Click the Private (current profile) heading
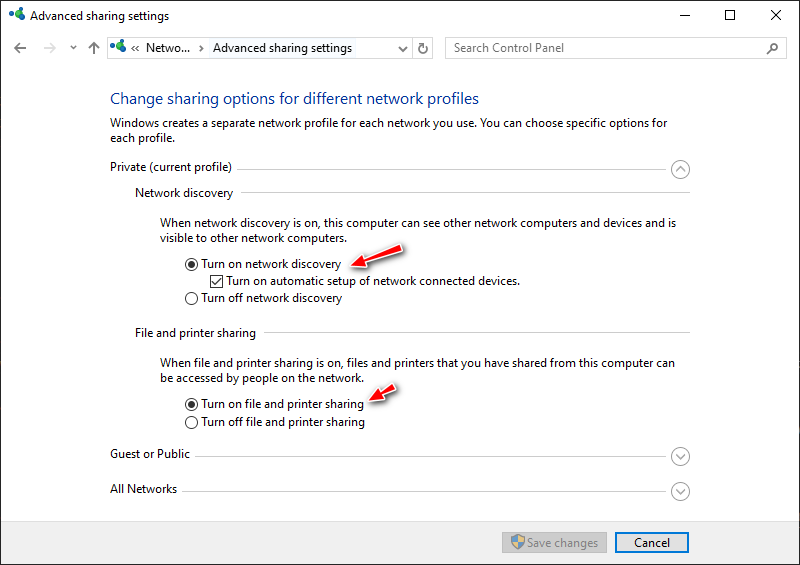 pyautogui.click(x=171, y=167)
